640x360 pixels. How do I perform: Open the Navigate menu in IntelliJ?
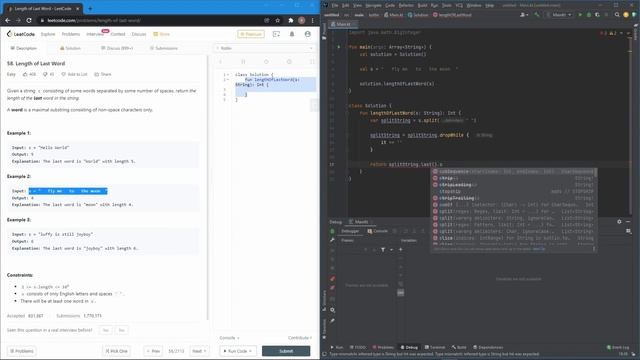(373, 5)
